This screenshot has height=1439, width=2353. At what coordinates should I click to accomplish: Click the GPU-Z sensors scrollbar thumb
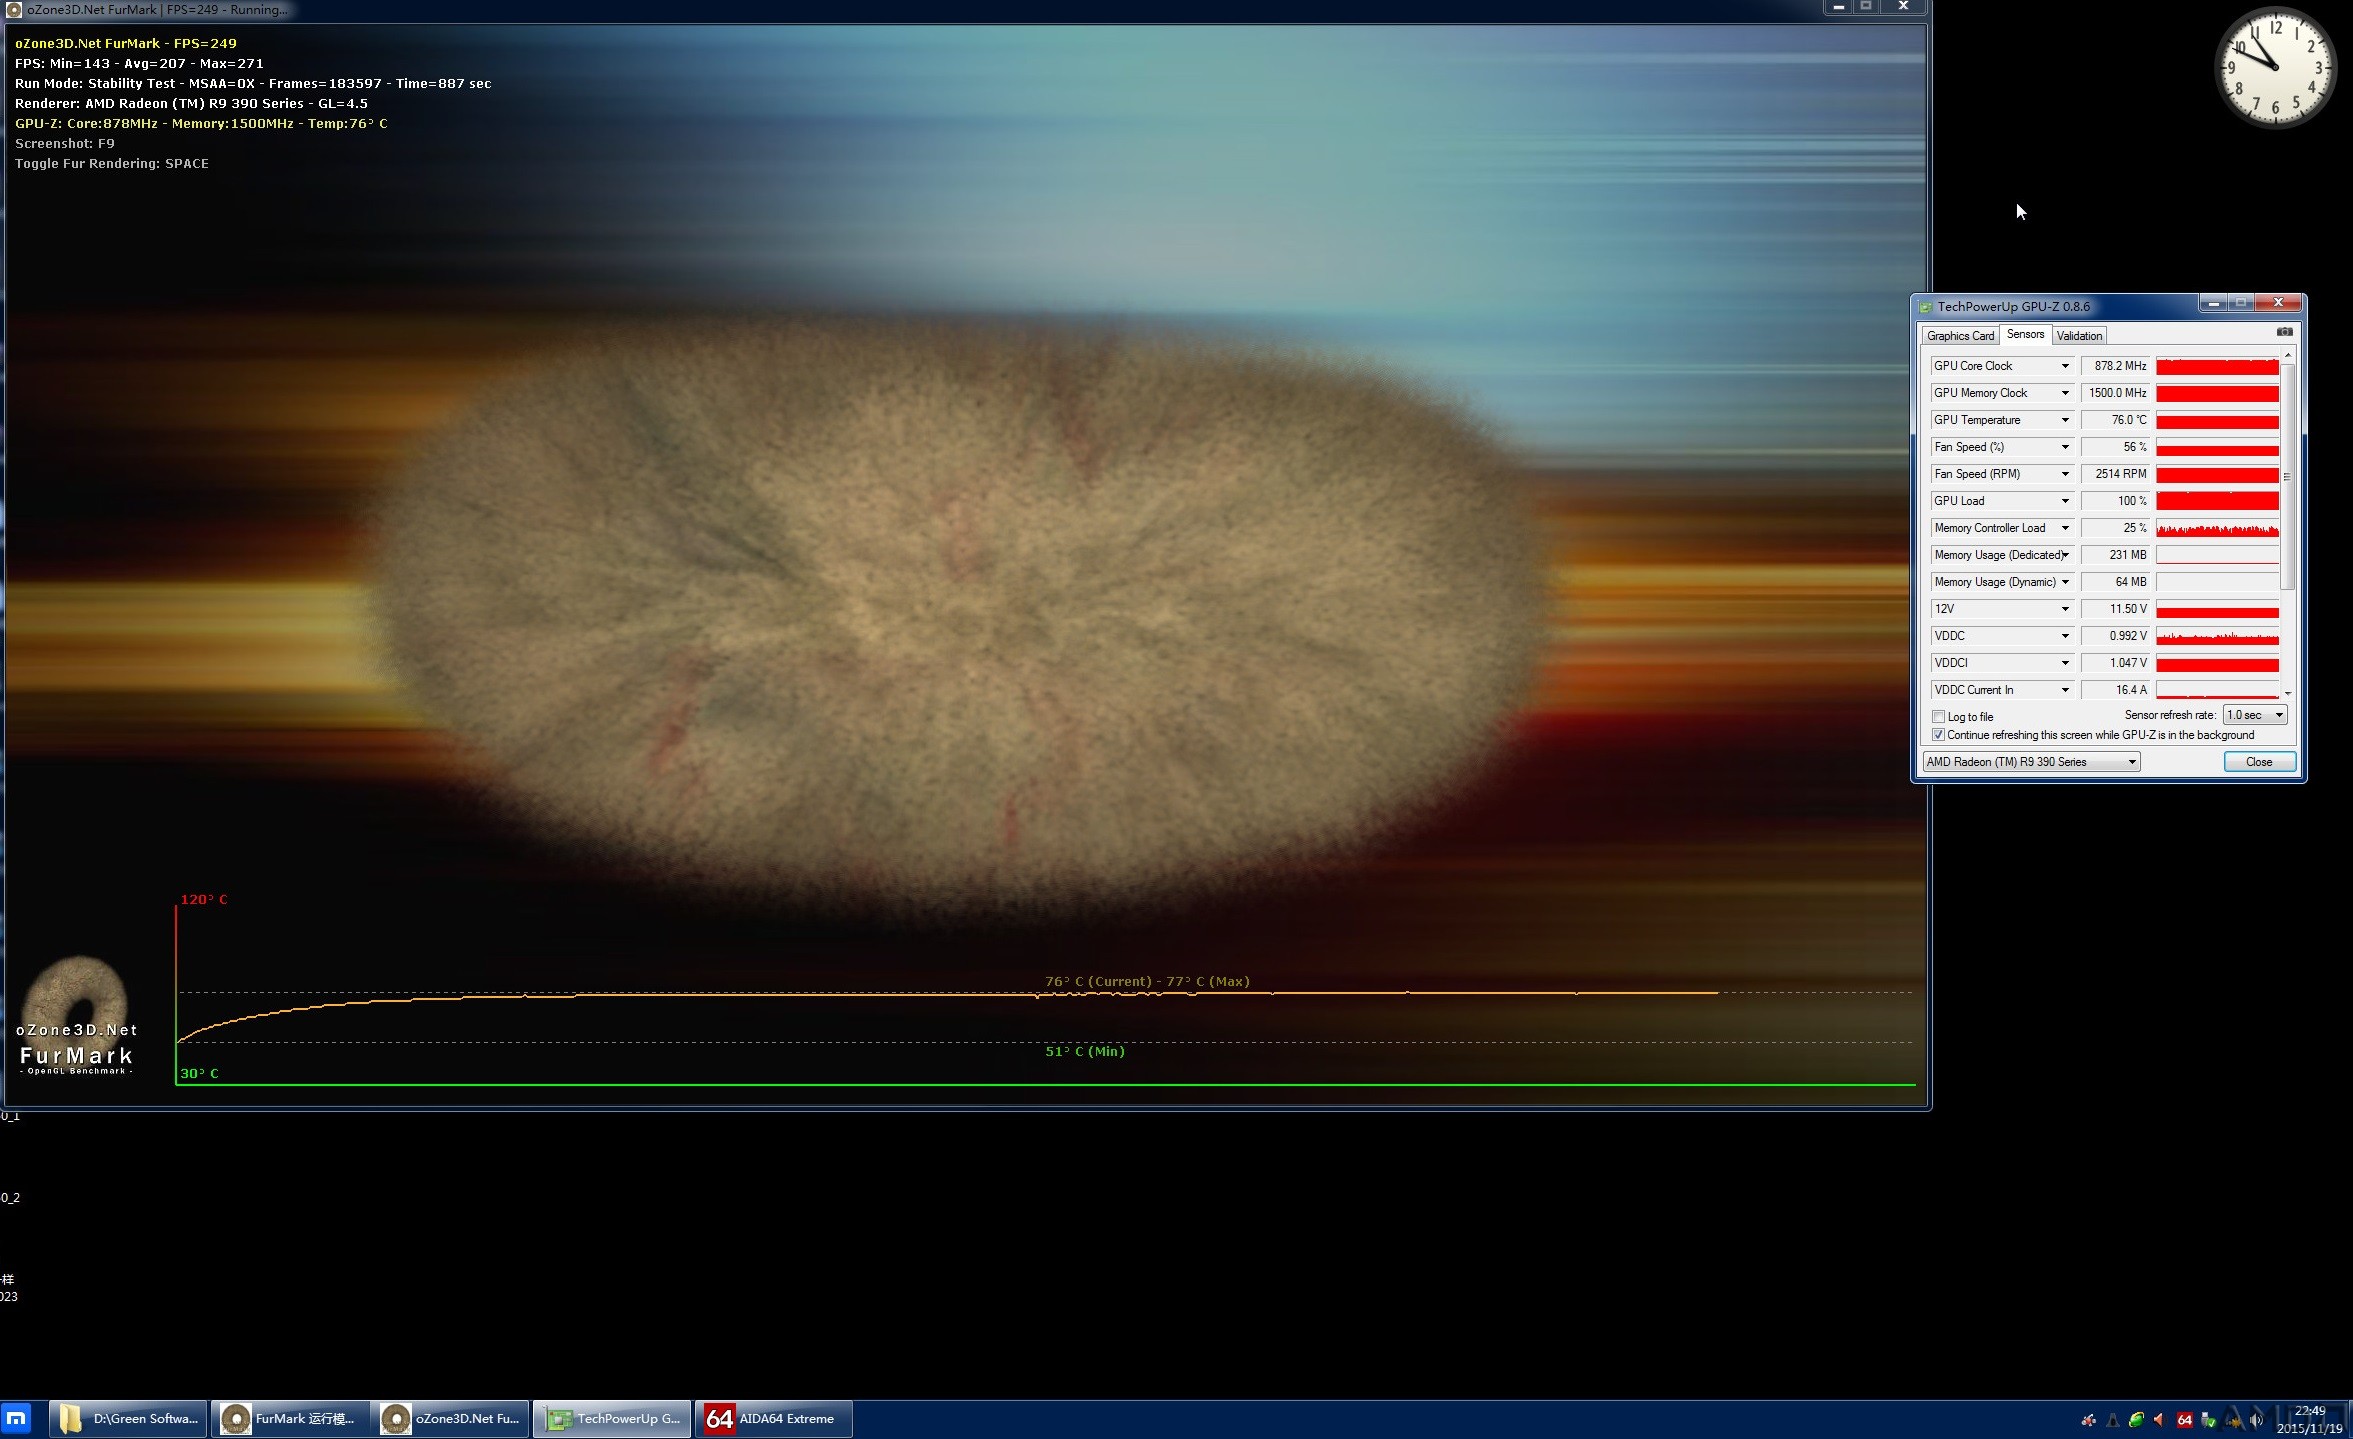[x=2287, y=477]
